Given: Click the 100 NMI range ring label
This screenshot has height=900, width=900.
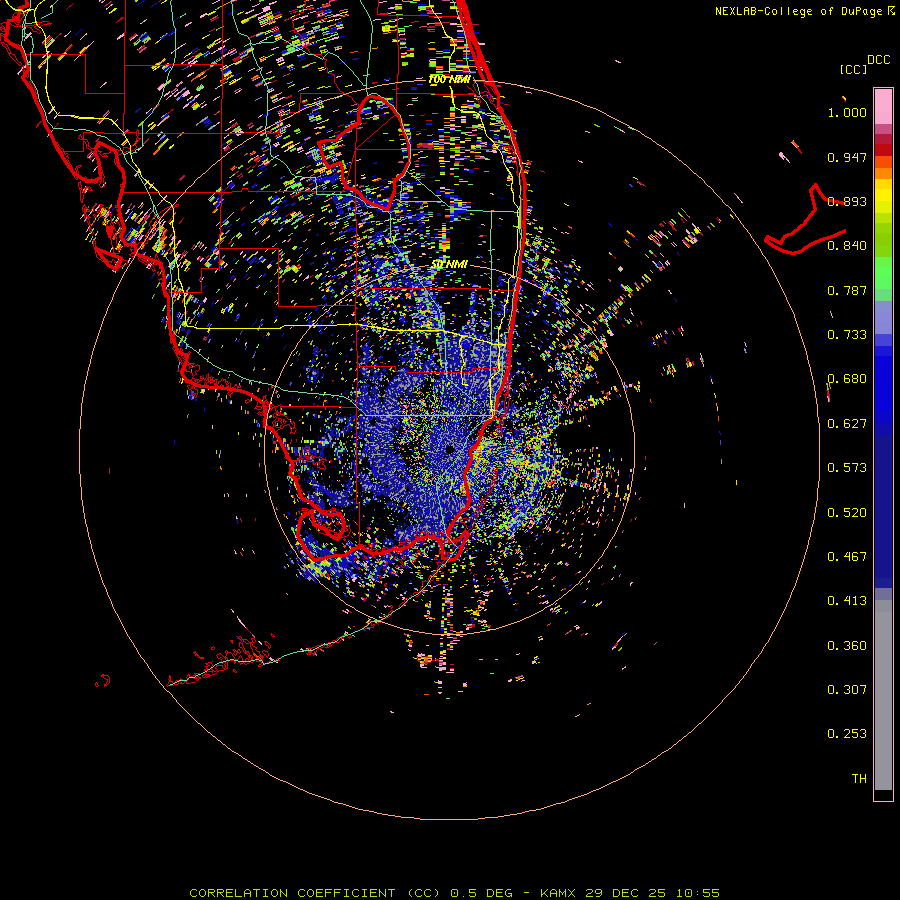Looking at the screenshot, I should (x=449, y=79).
